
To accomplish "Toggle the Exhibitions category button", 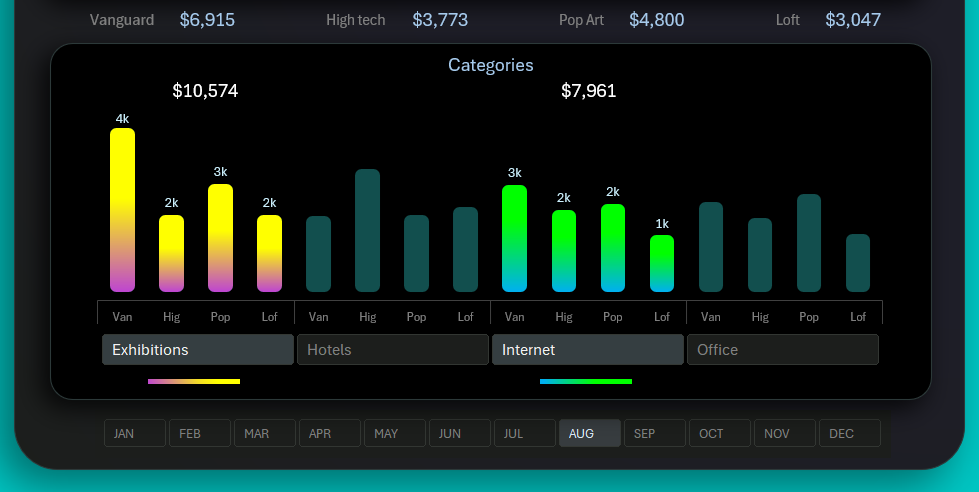I will (197, 350).
